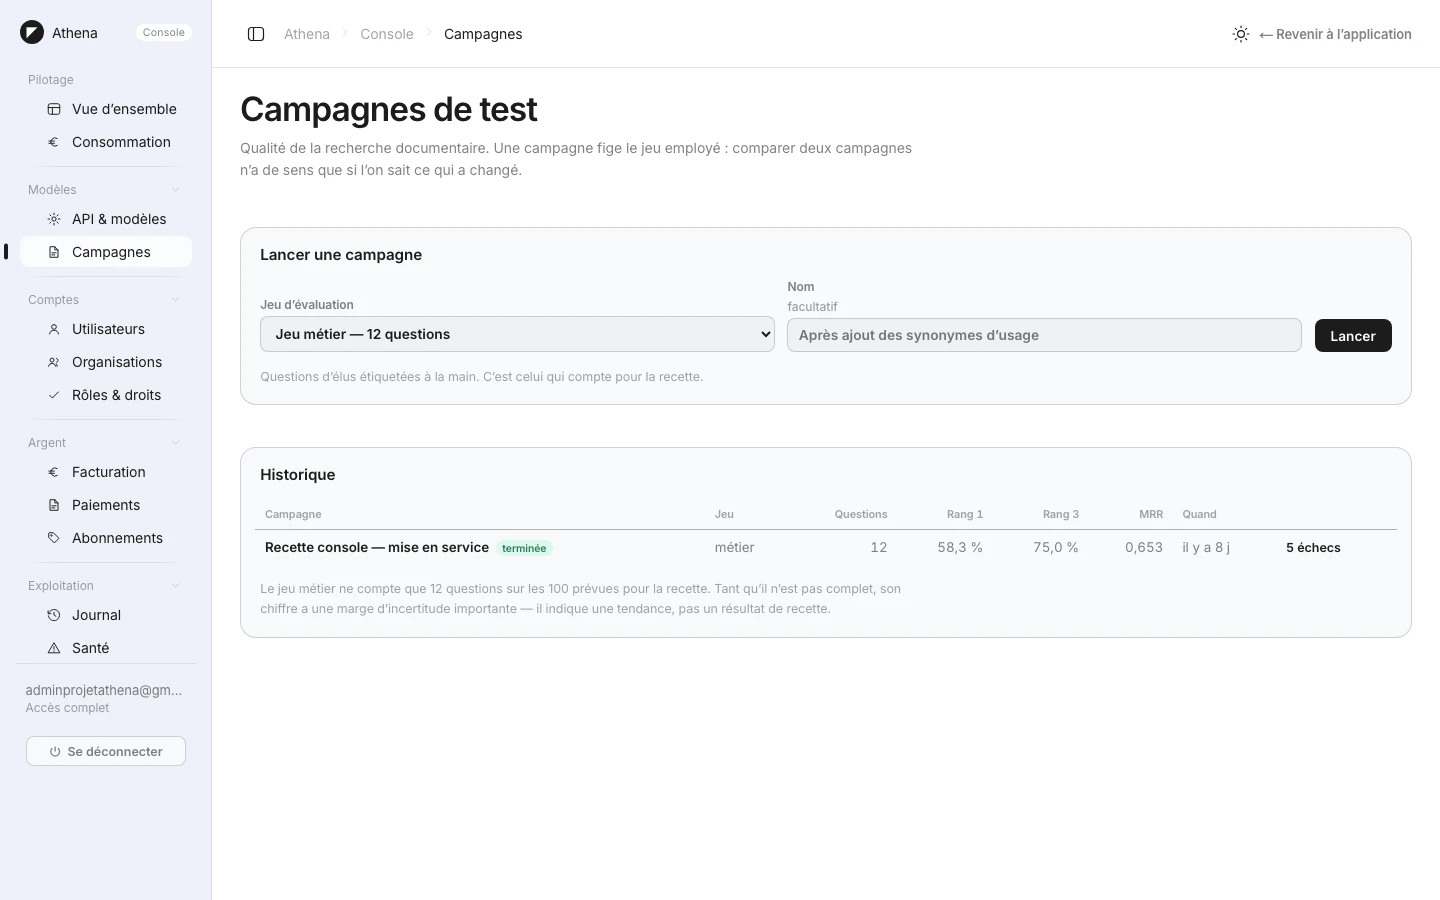The height and width of the screenshot is (900, 1440).
Task: Collapse the Argent sidebar section
Action: 176,443
